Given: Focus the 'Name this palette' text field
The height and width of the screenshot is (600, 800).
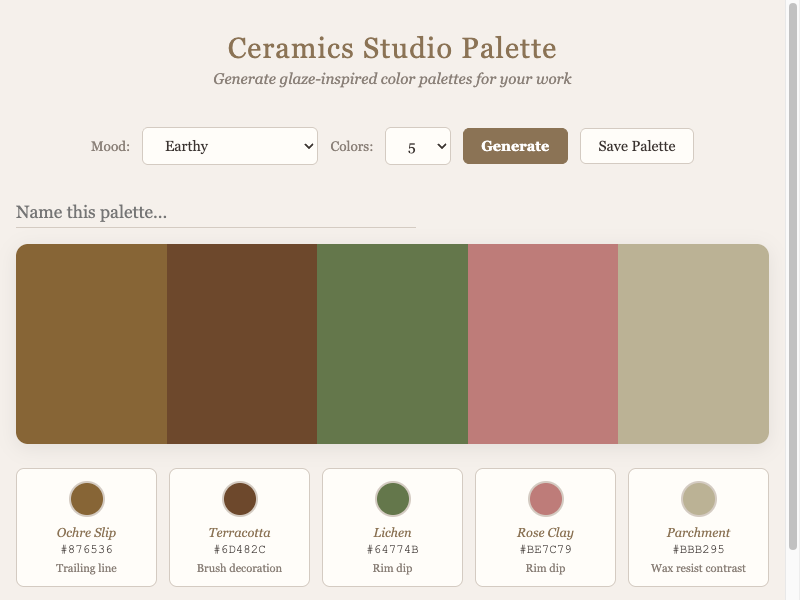Looking at the screenshot, I should pyautogui.click(x=215, y=212).
